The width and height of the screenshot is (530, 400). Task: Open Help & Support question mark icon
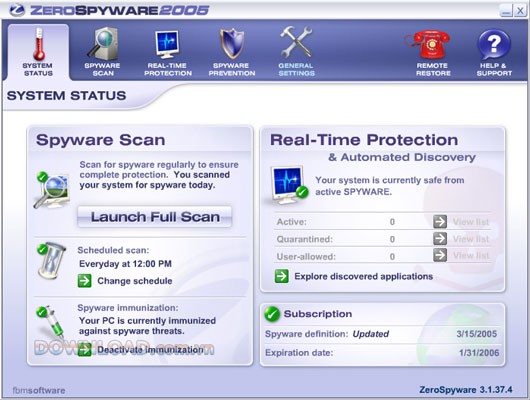(494, 45)
